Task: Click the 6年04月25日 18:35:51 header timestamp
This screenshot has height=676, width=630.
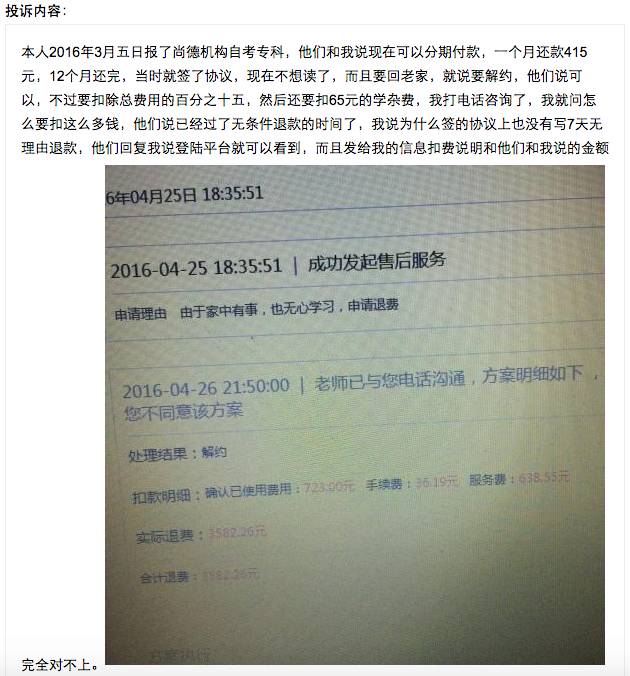Action: [x=185, y=195]
